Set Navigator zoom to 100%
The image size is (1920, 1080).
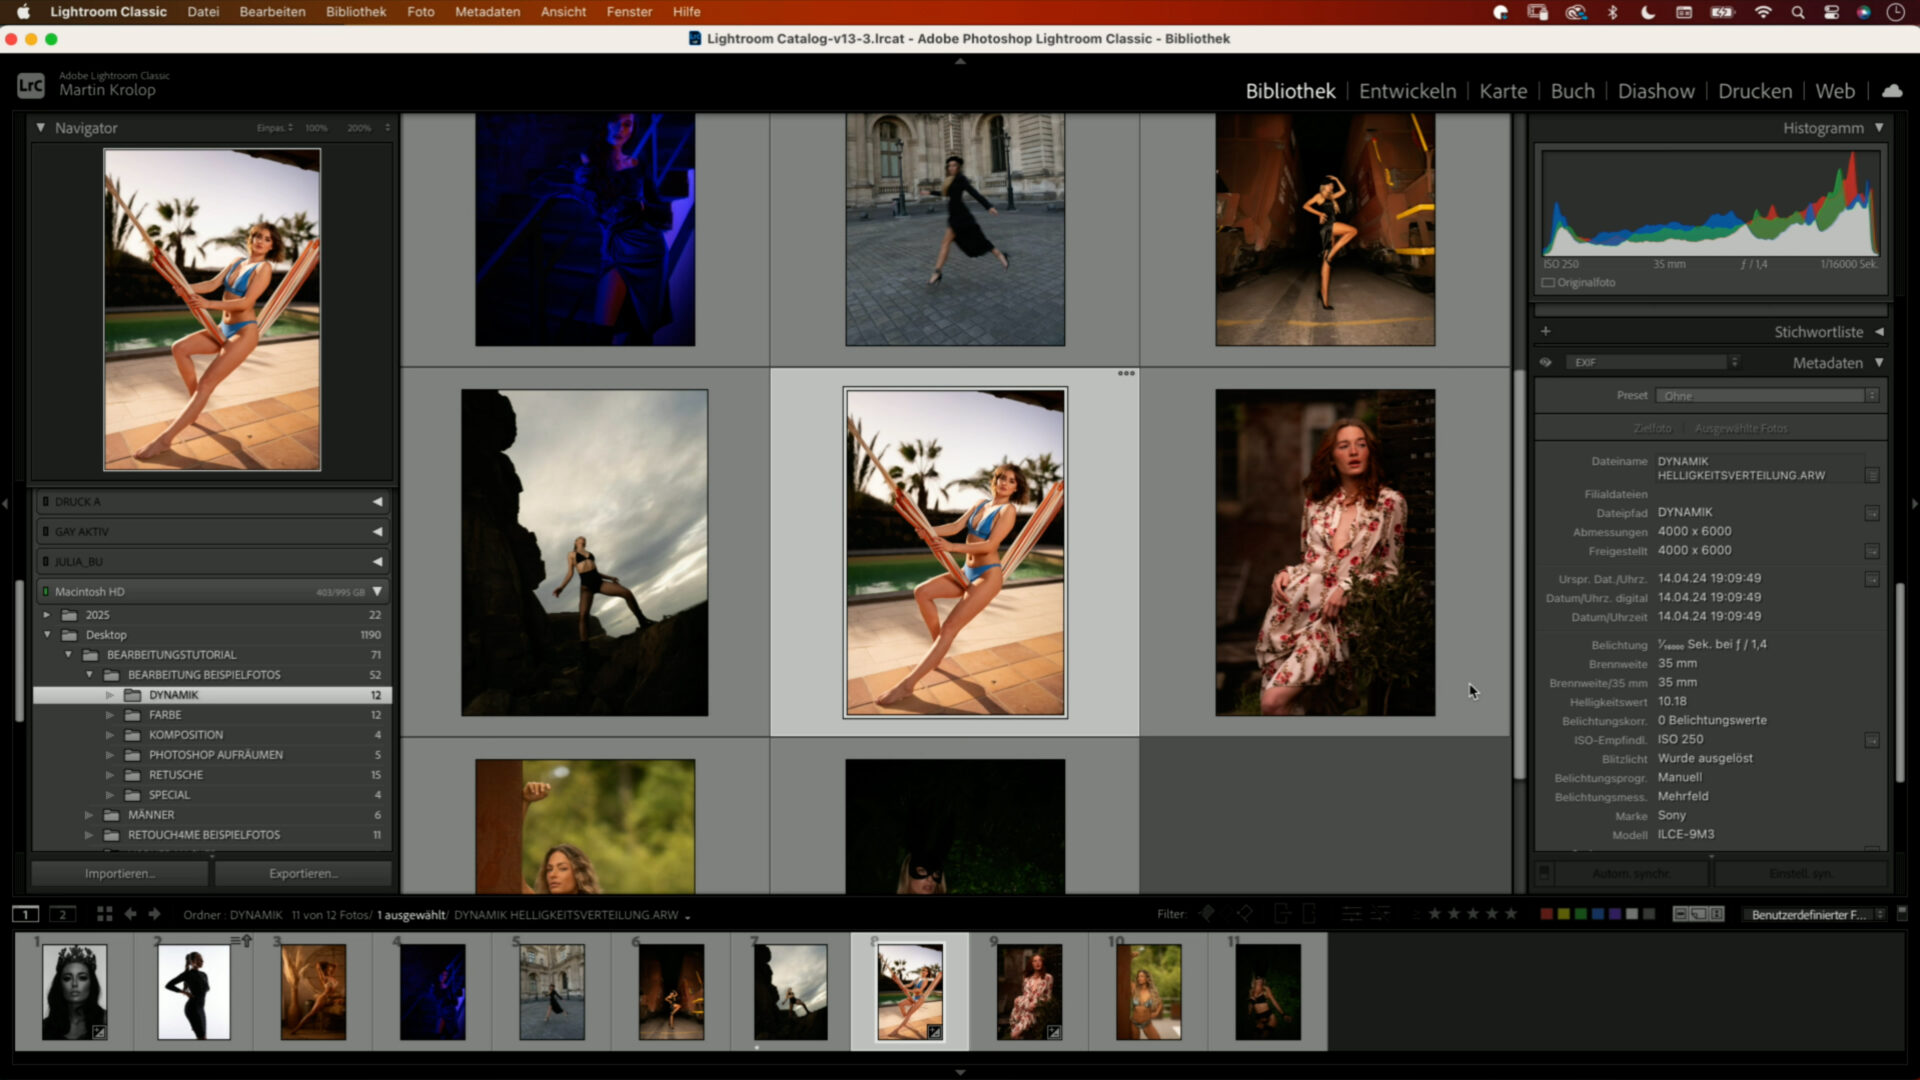tap(316, 128)
